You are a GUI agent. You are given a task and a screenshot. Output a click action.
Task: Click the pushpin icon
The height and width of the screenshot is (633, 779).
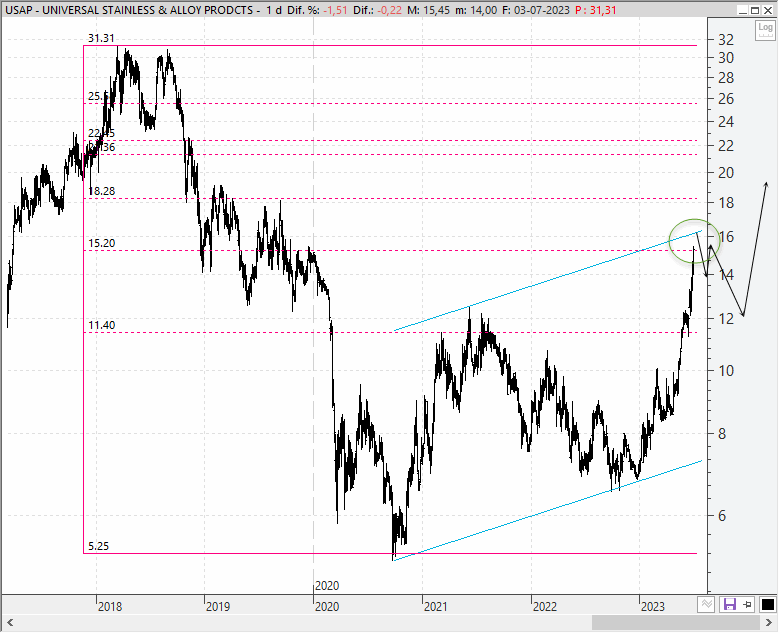748,605
